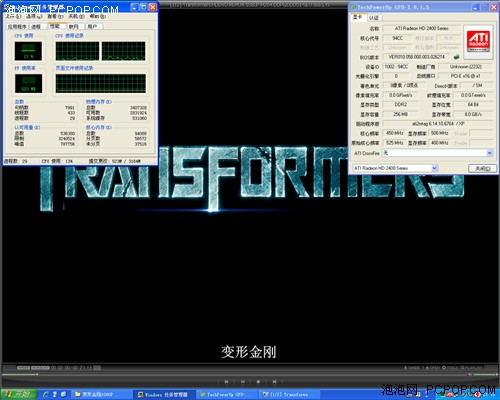Image resolution: width=500 pixels, height=400 pixels.
Task: Select the 应用程序 tab in Task Manager
Action: tap(17, 26)
